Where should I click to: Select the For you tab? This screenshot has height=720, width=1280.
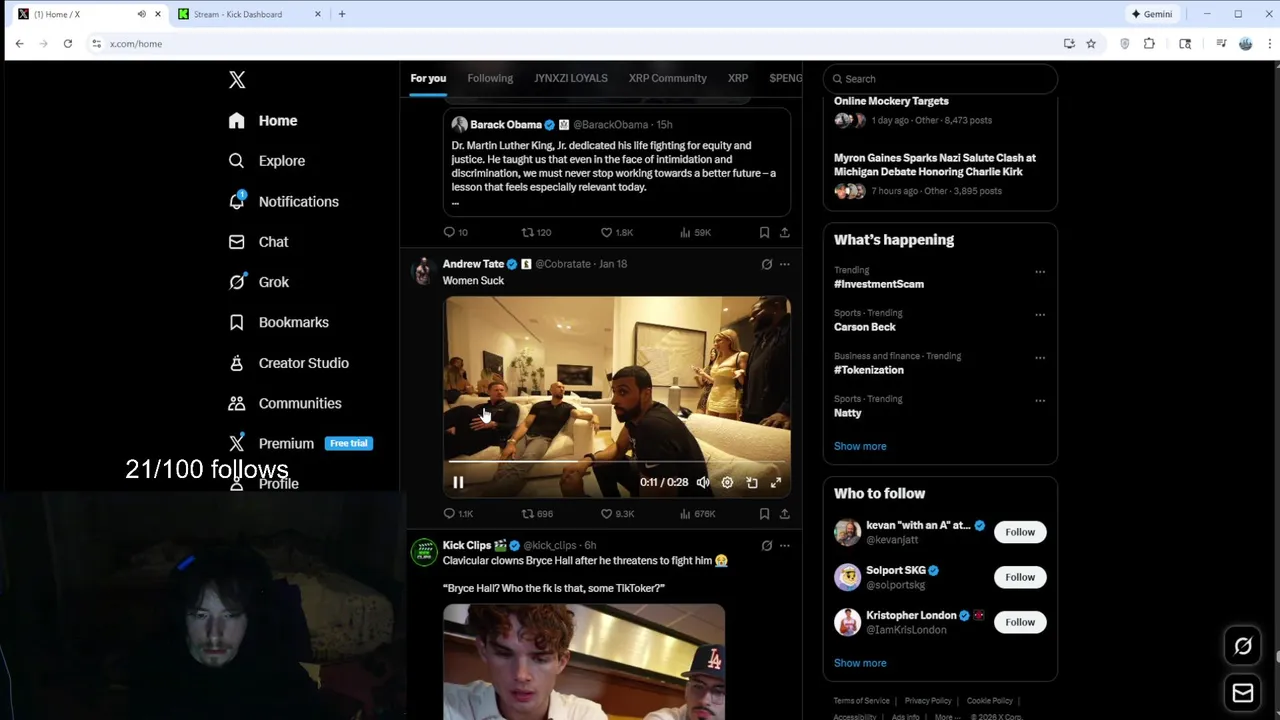(x=428, y=78)
